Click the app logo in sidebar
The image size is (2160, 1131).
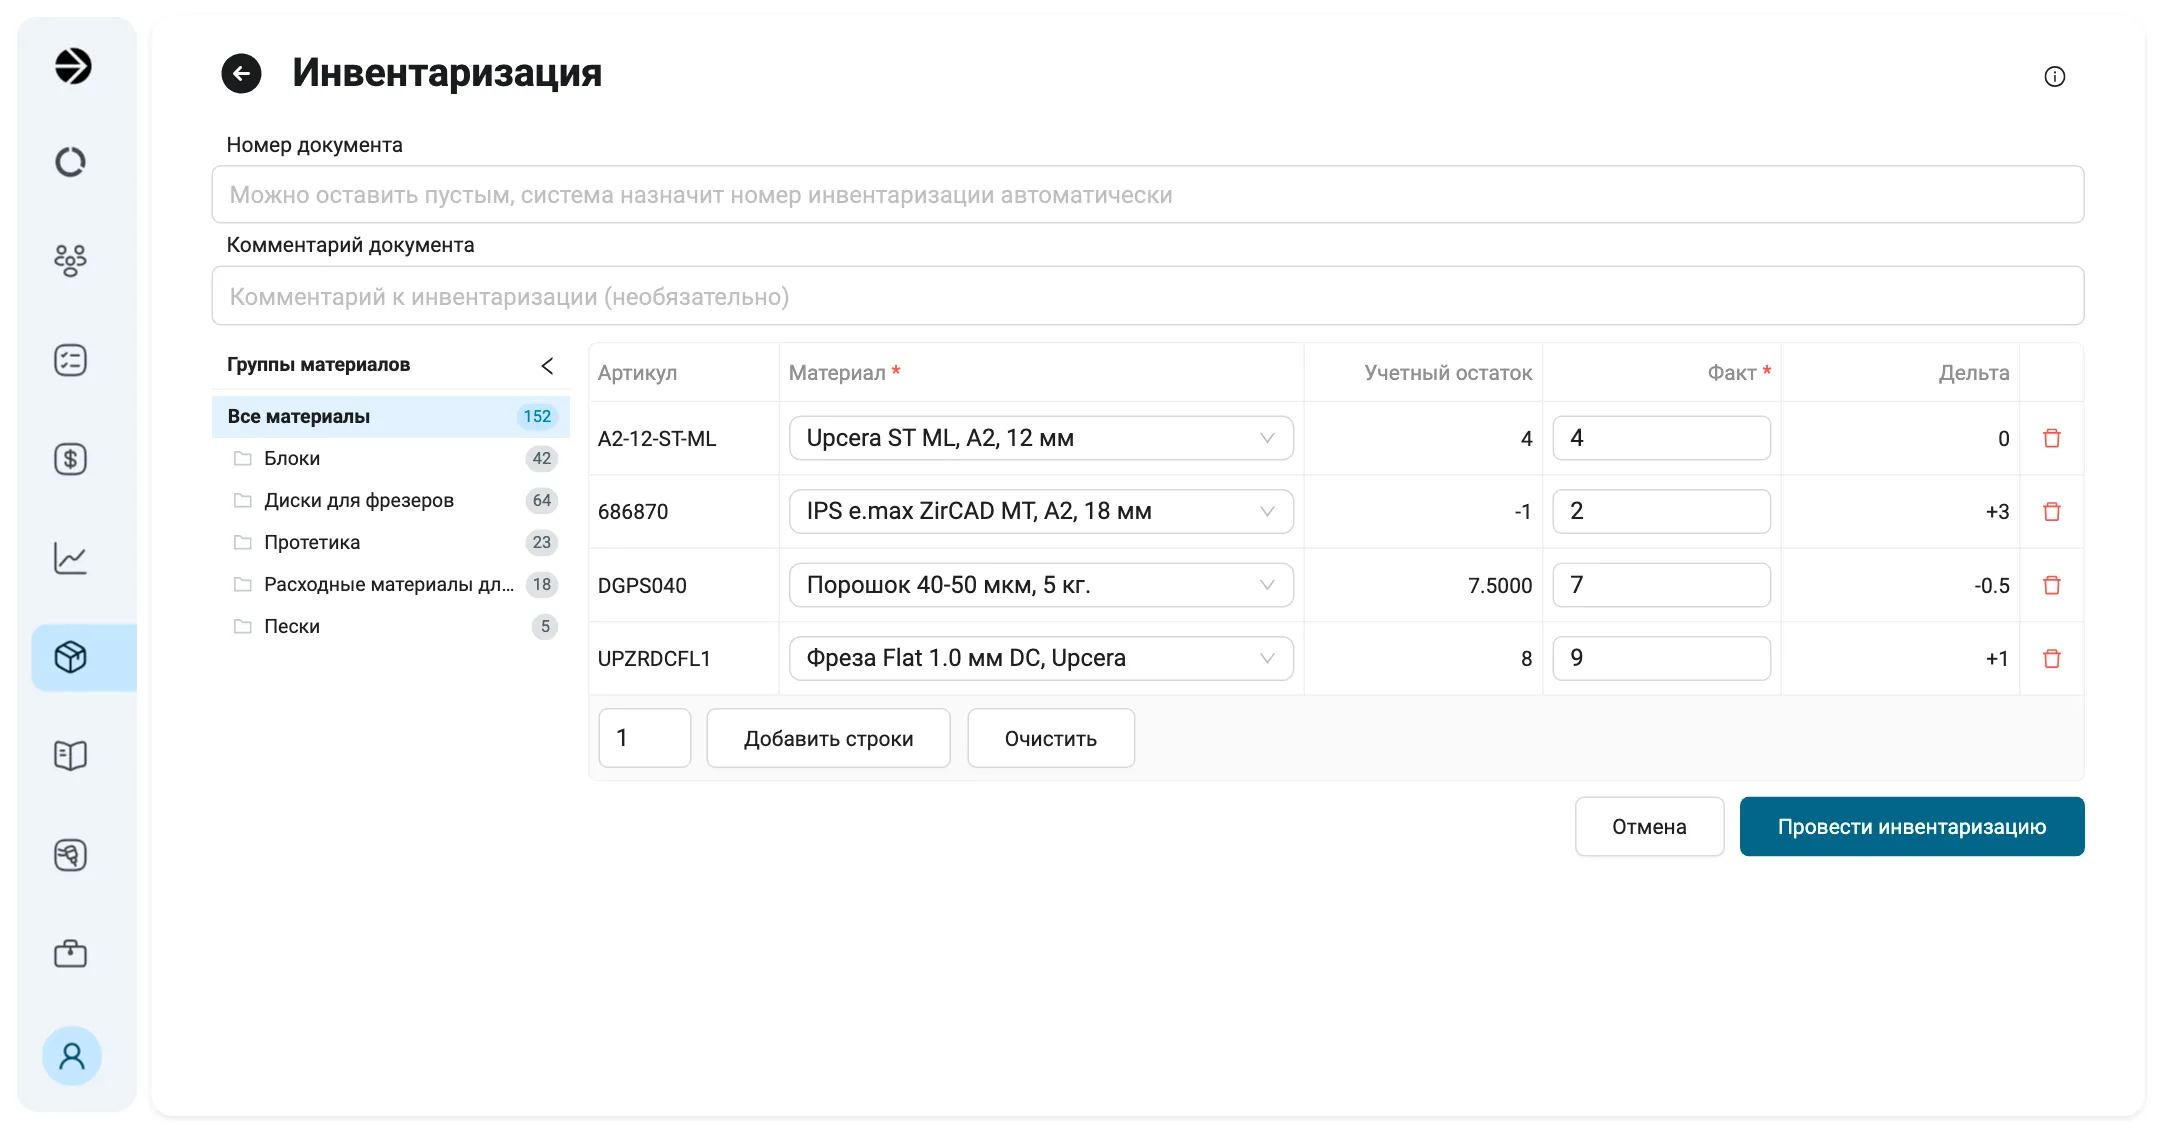click(72, 66)
